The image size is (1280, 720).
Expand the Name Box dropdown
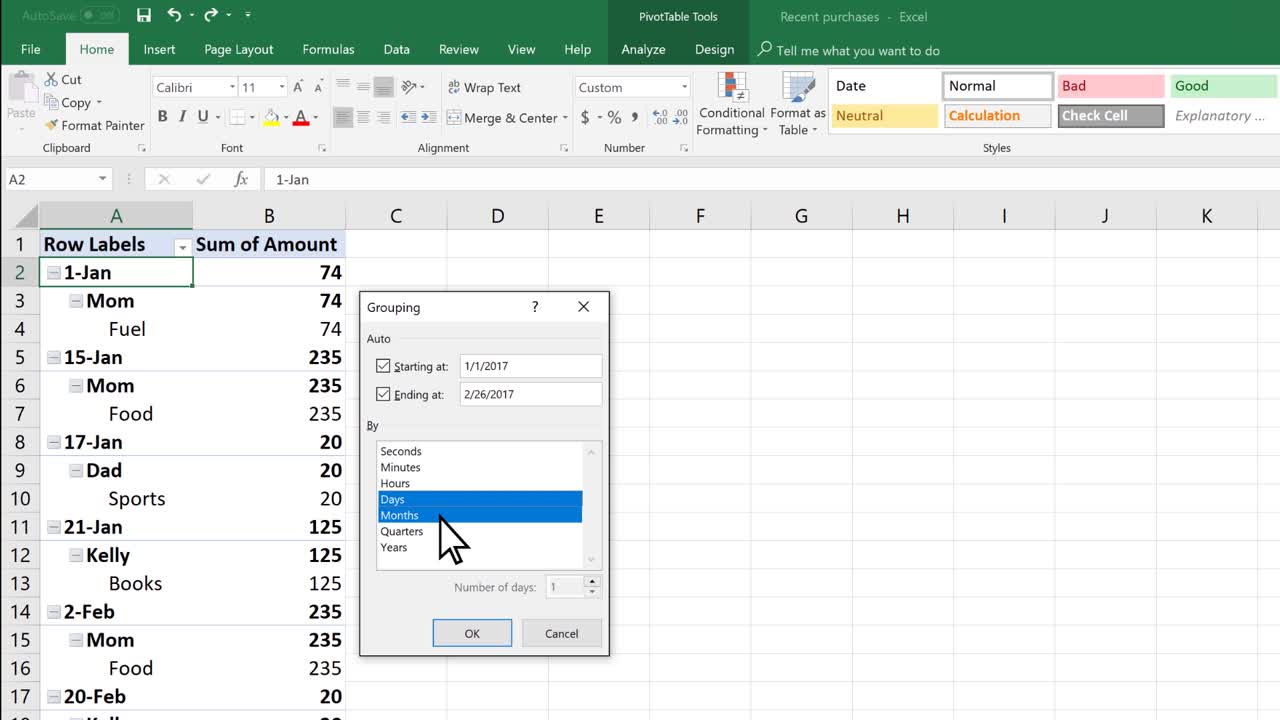(x=102, y=179)
